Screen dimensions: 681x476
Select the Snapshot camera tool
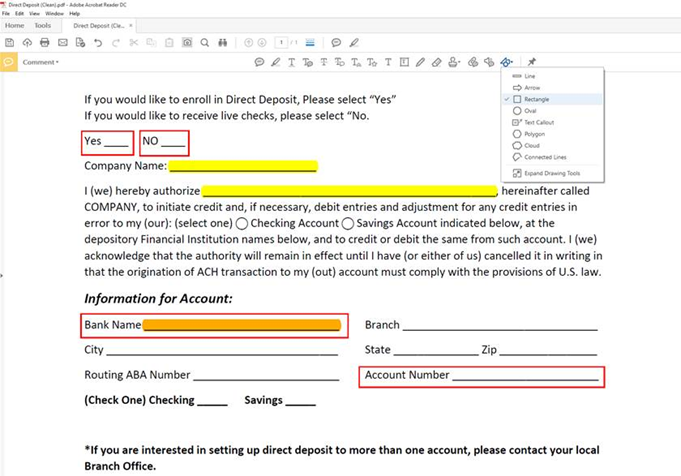[187, 43]
